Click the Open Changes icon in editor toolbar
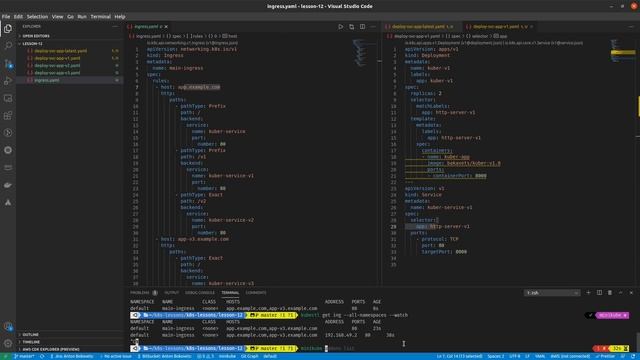This screenshot has height=360, width=640. pyautogui.click(x=351, y=27)
